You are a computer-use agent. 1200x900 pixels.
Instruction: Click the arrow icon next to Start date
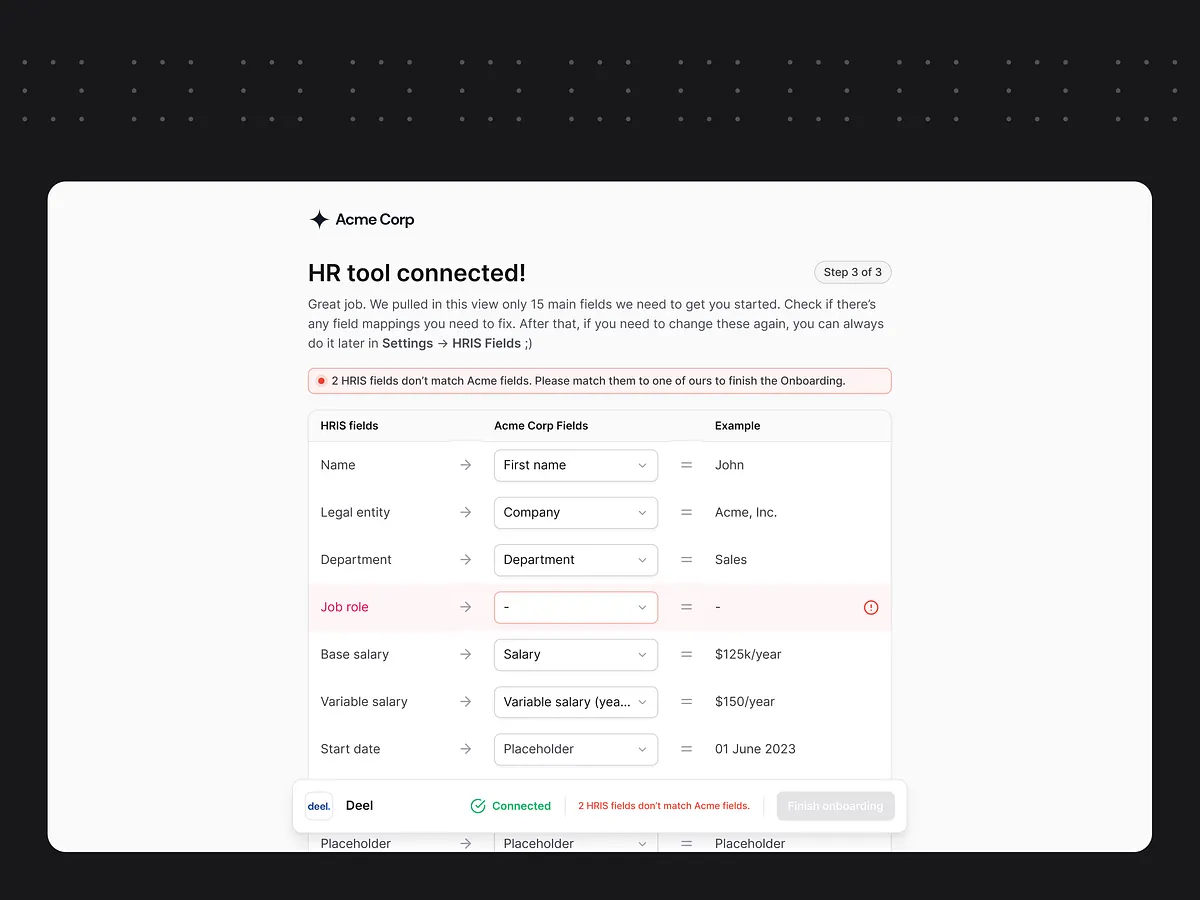(465, 749)
